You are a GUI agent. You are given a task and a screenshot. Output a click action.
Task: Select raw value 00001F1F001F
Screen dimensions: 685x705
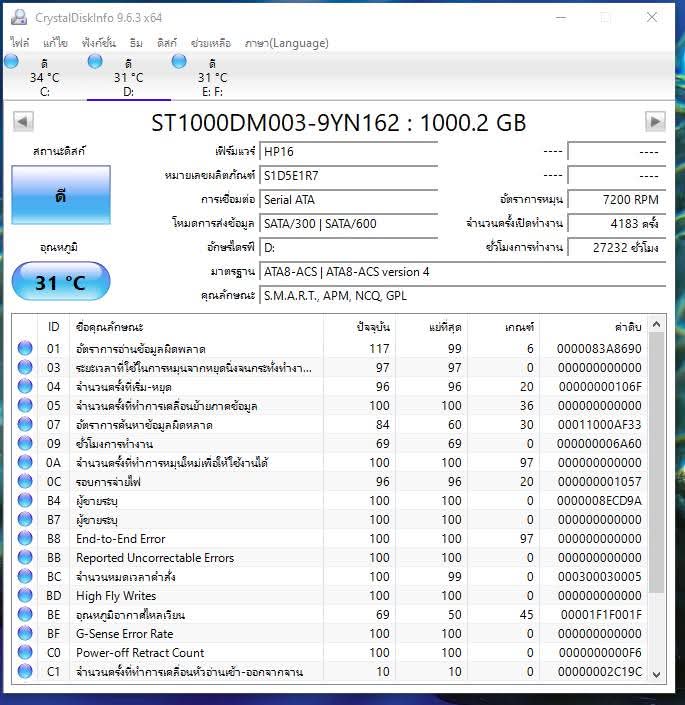tap(601, 615)
